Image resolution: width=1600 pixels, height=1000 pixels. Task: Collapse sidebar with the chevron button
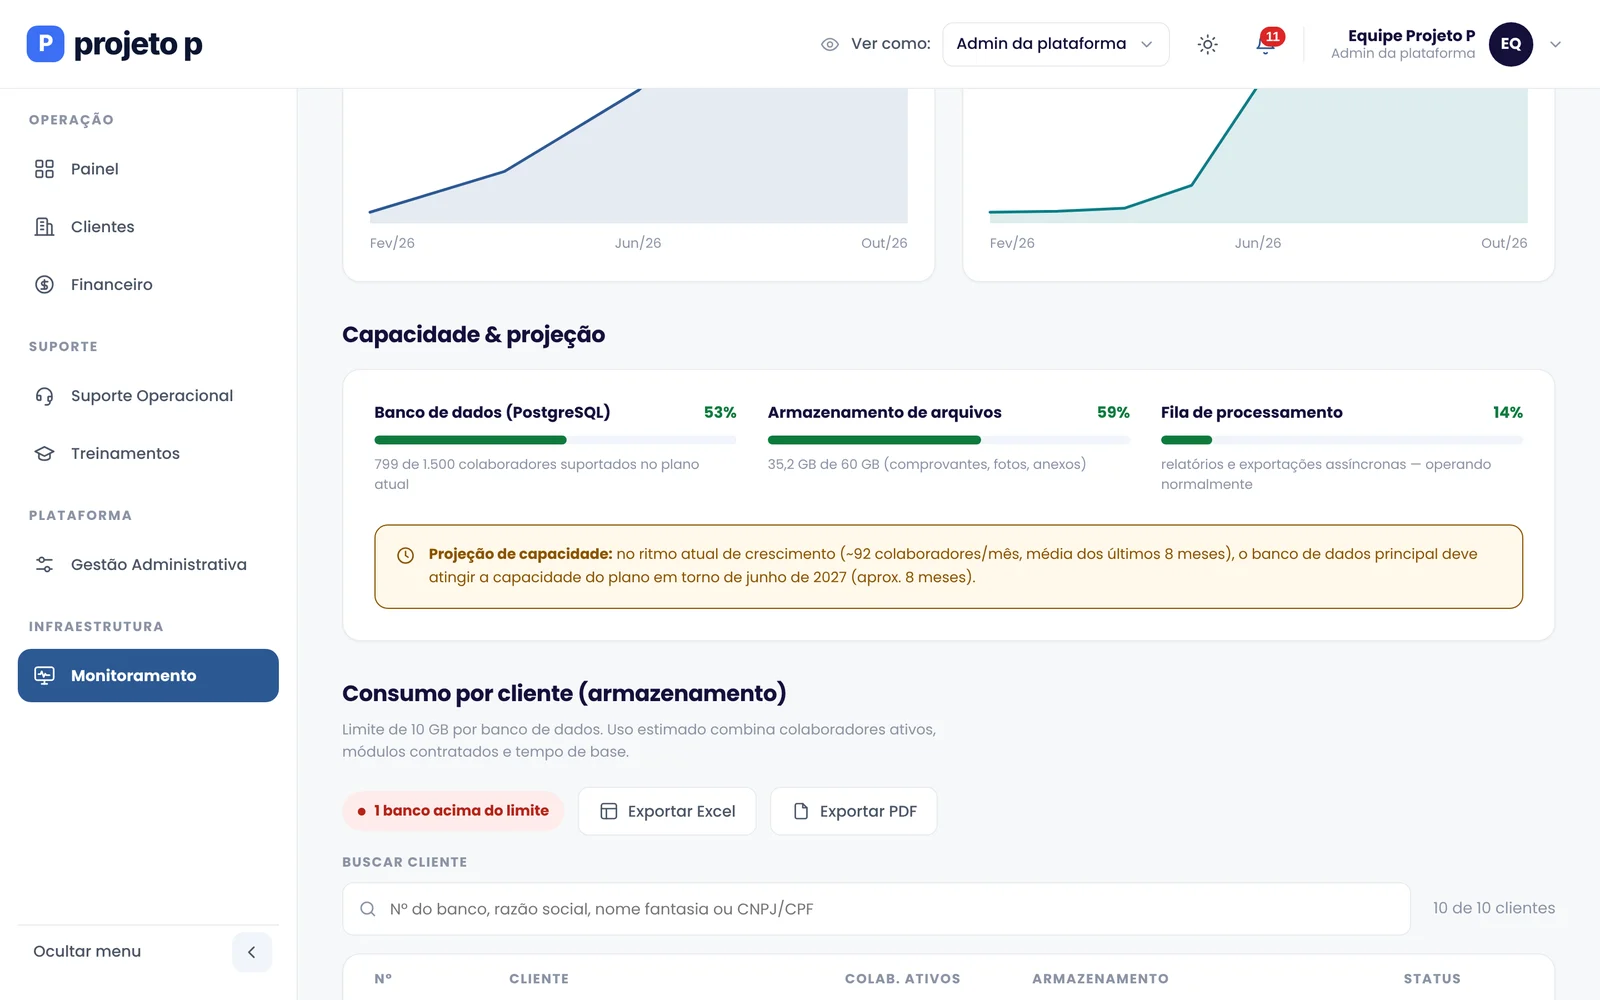(252, 952)
